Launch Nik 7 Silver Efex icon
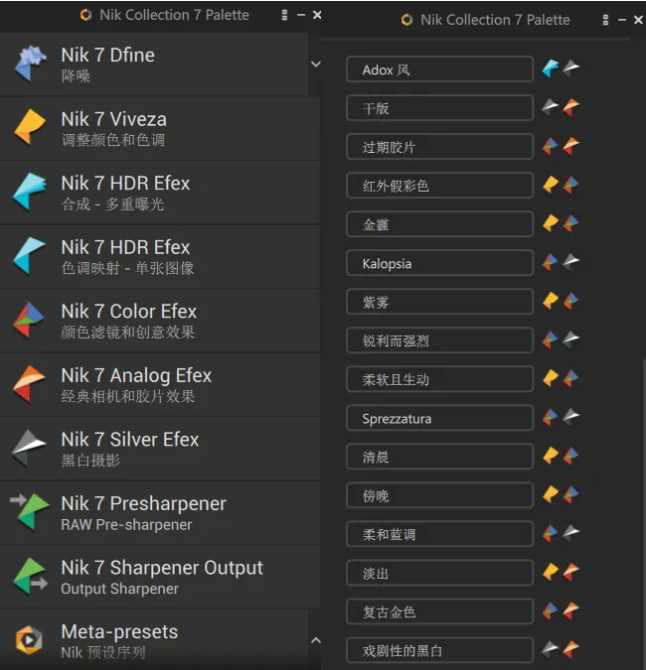 click(29, 448)
